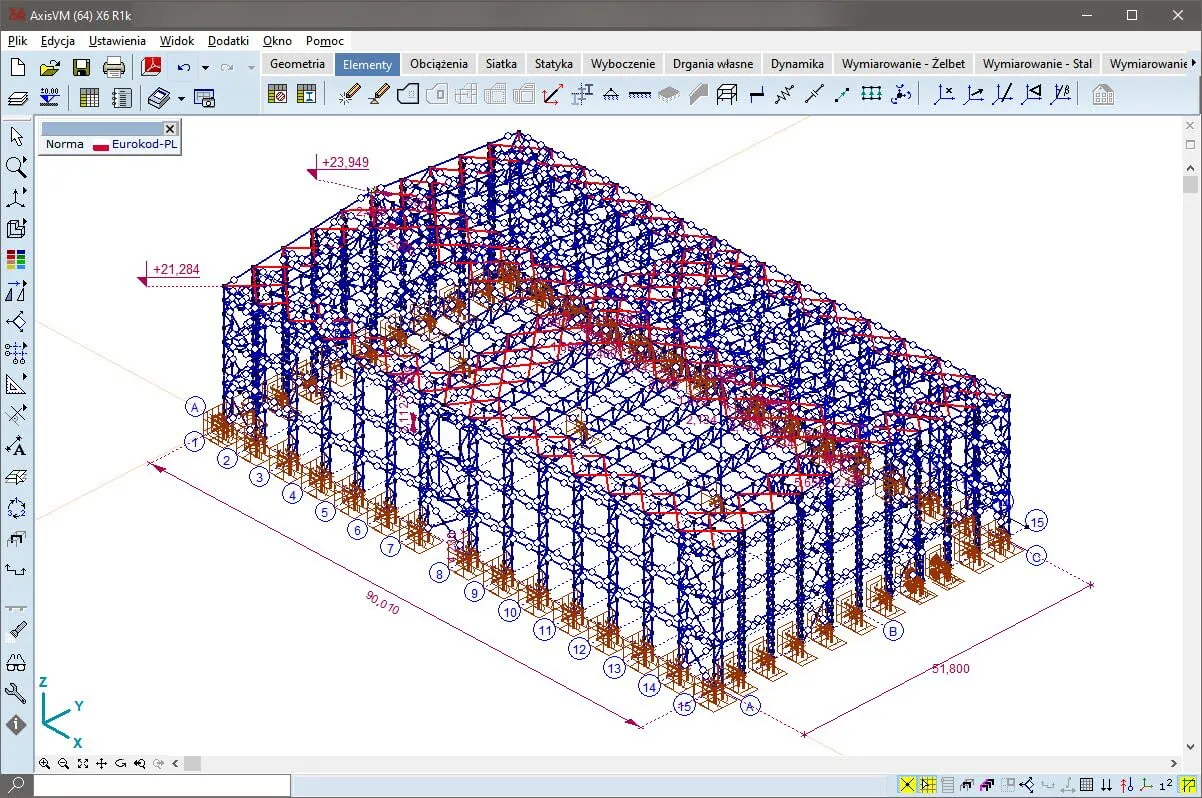This screenshot has width=1202, height=798.
Task: Open a model with the folder icon
Action: pyautogui.click(x=49, y=68)
